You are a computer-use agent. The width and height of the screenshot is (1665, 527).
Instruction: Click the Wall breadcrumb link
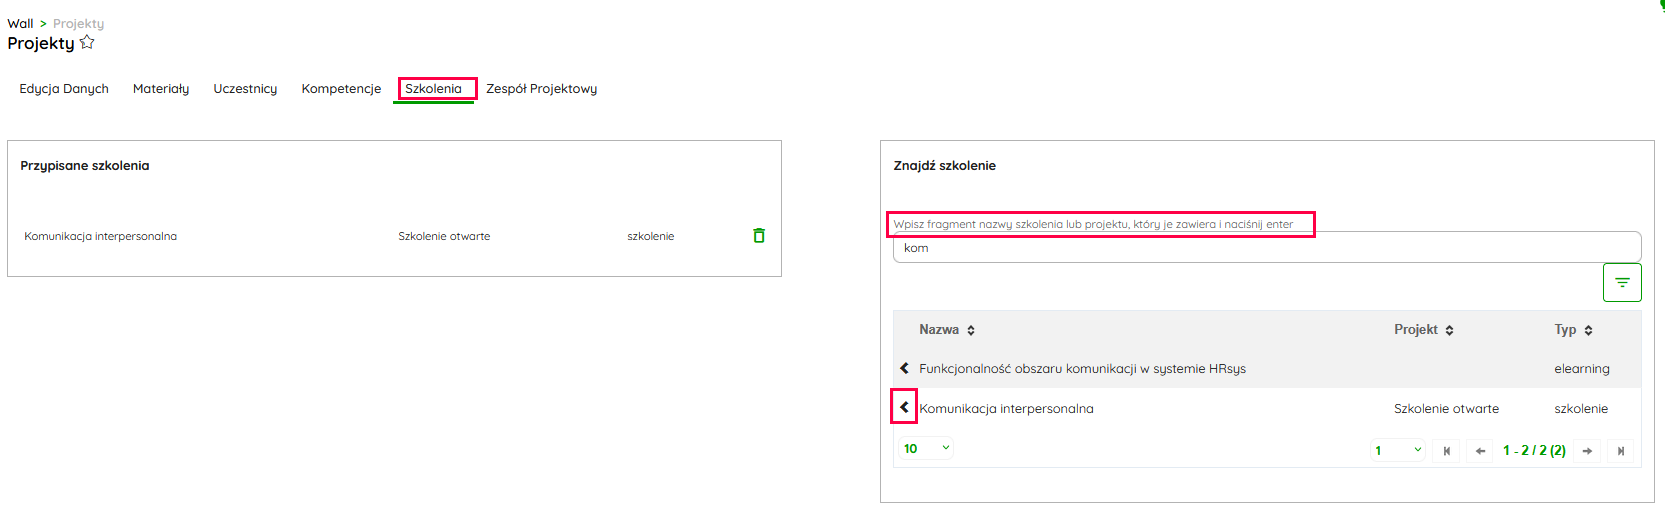[20, 24]
